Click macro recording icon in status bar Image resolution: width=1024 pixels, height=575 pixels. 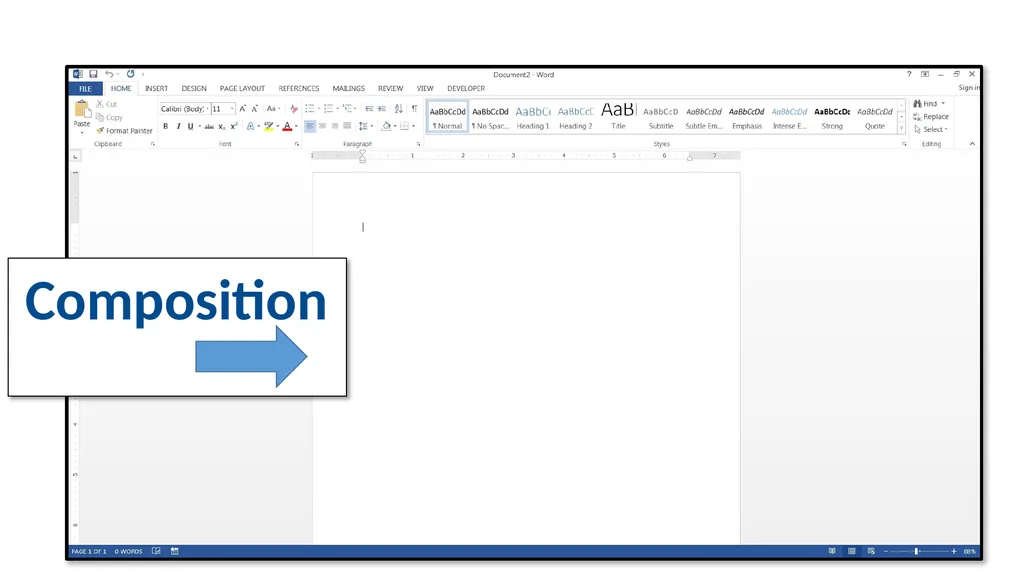point(174,551)
